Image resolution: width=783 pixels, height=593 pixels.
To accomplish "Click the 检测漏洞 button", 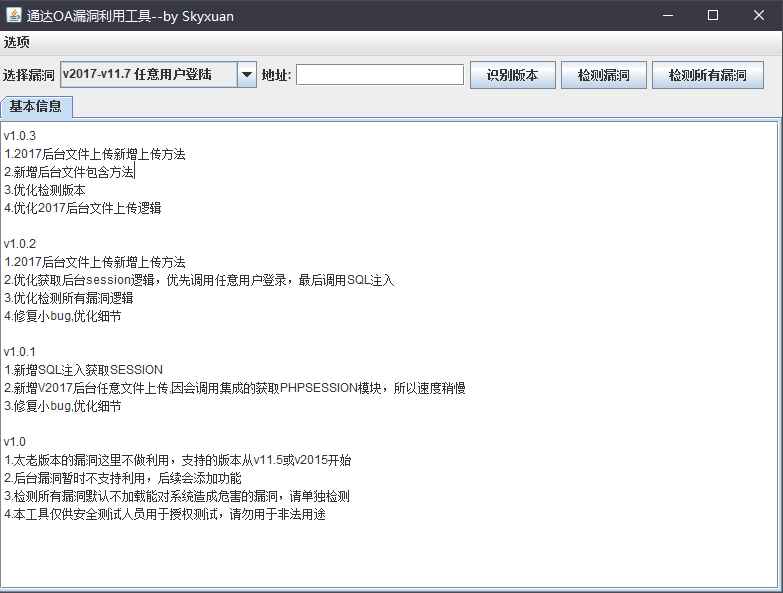I will 603,75.
